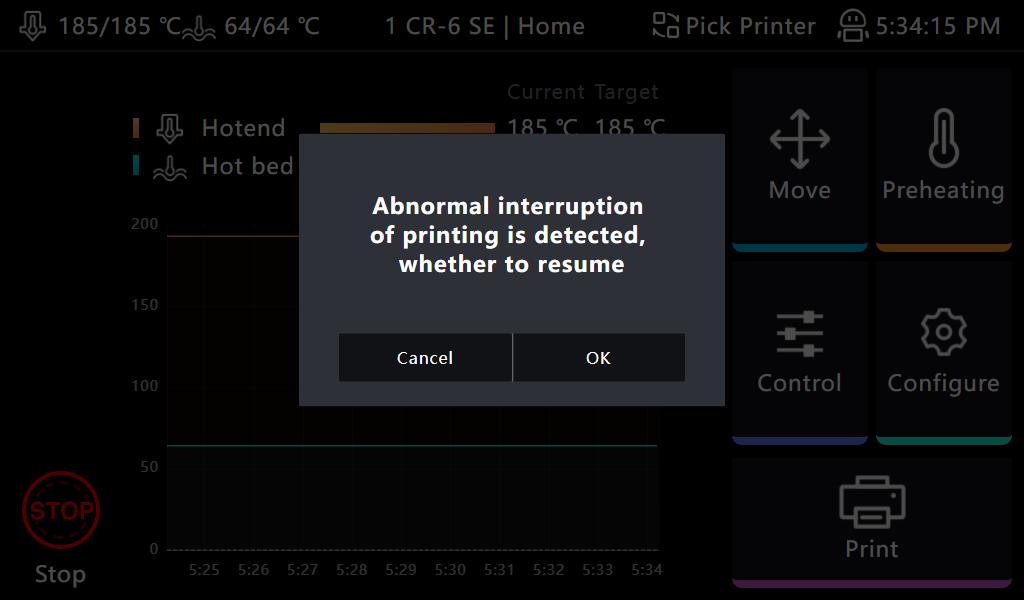
Task: Tap the Print printer icon
Action: coord(872,503)
